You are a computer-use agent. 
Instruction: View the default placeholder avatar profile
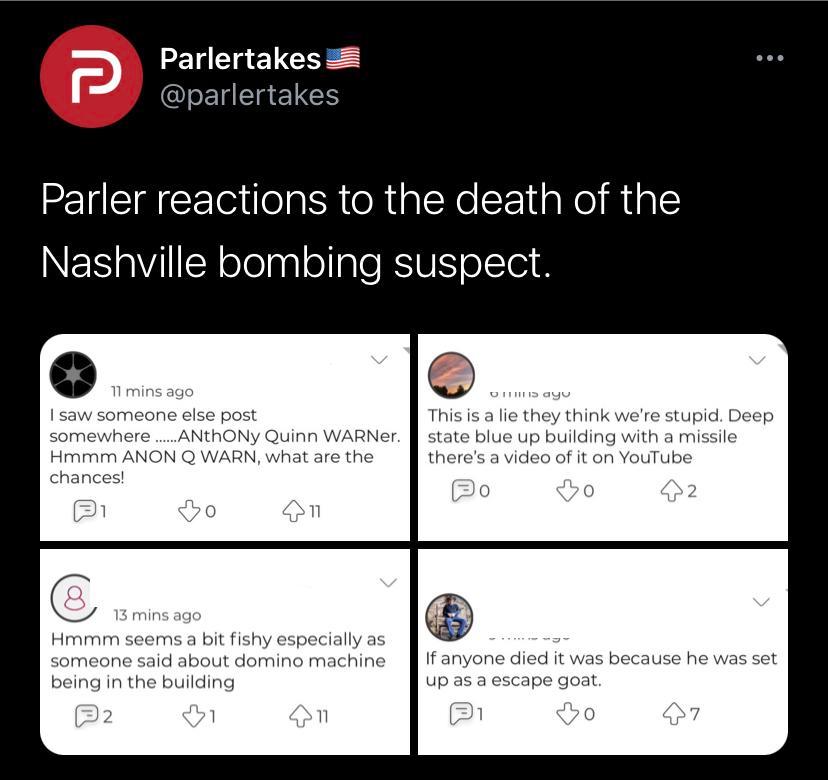[x=74, y=598]
